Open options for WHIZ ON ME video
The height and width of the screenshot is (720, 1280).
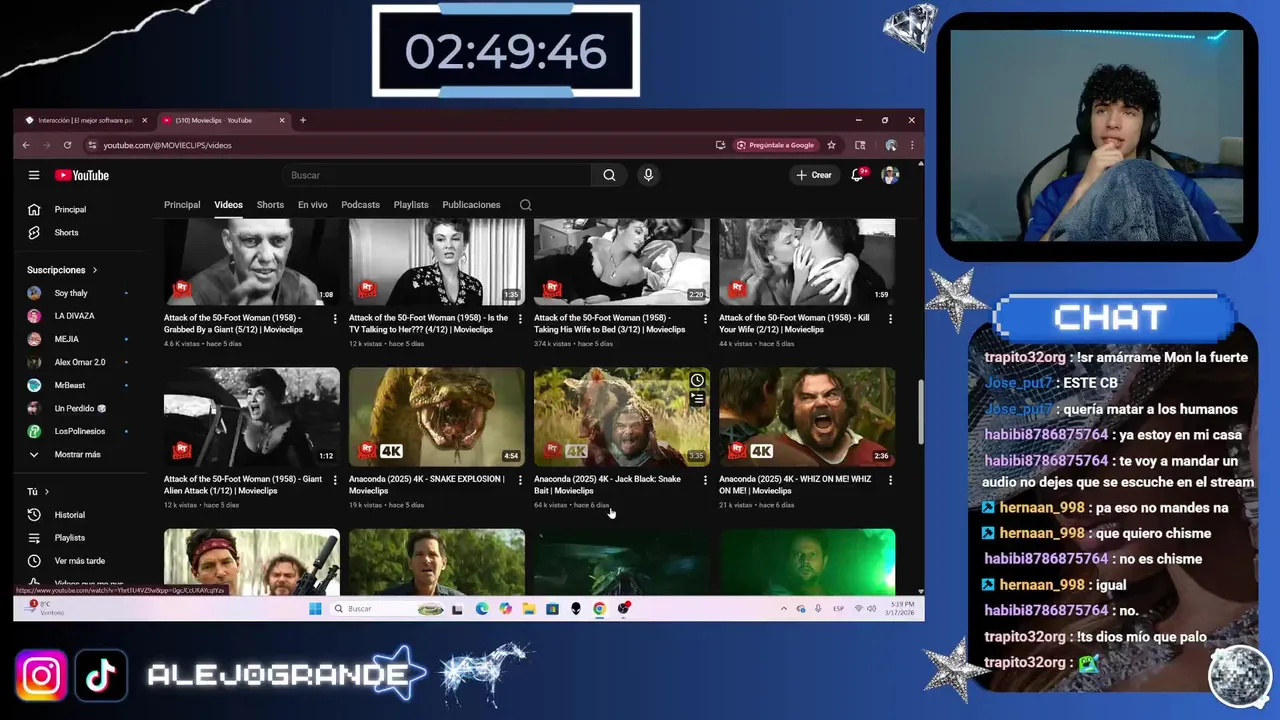pos(890,480)
